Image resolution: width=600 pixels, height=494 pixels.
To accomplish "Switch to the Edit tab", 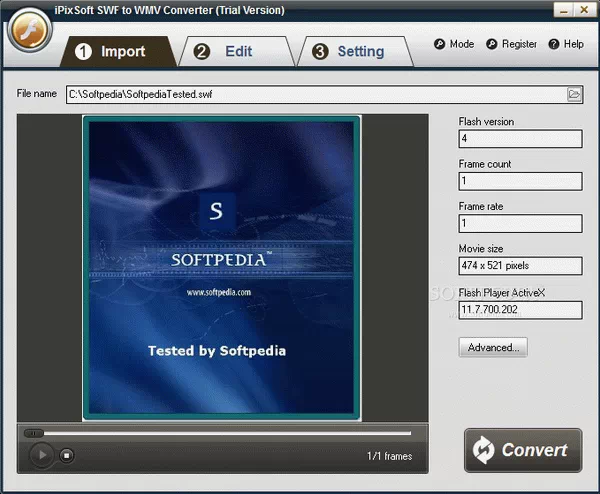I will click(228, 51).
